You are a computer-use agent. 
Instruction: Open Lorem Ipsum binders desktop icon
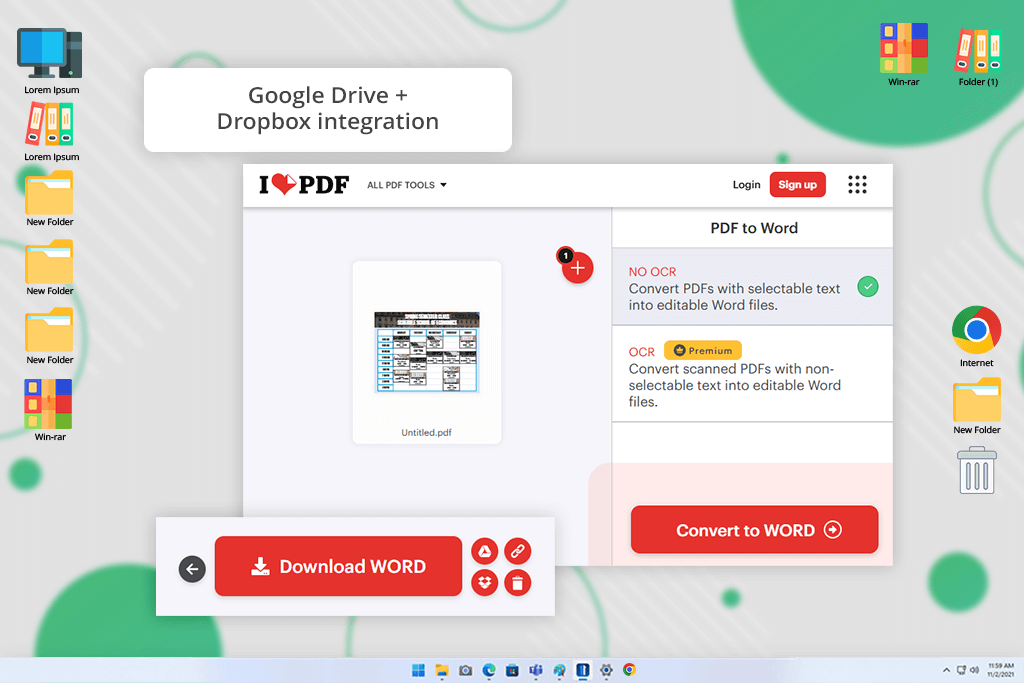51,131
